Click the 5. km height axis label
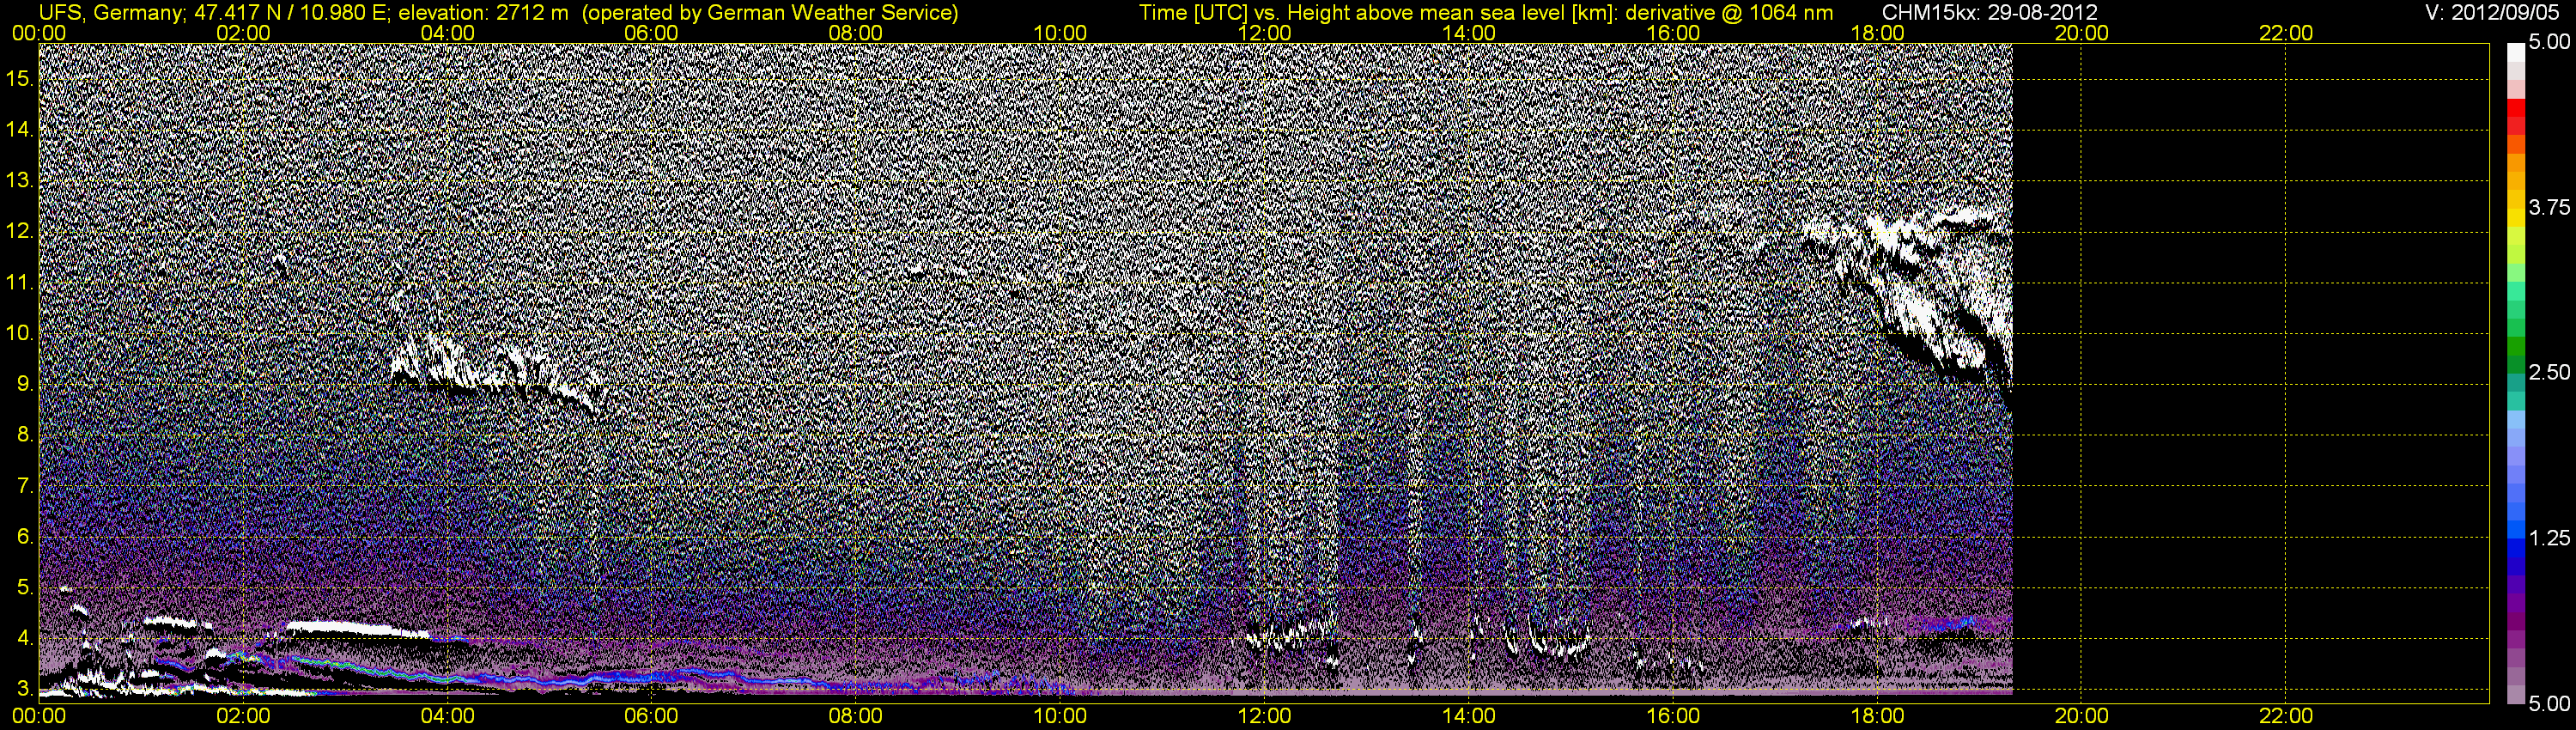 click(25, 588)
